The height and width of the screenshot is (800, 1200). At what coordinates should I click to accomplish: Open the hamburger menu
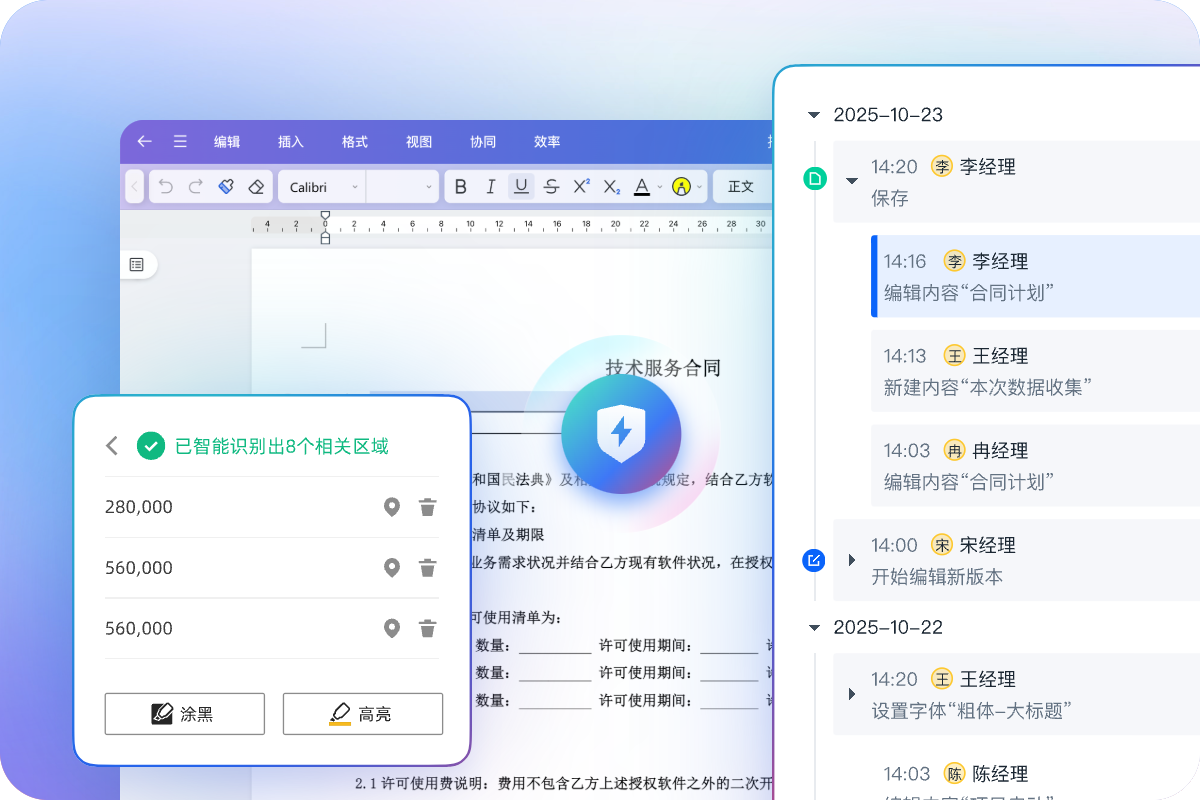pyautogui.click(x=180, y=142)
